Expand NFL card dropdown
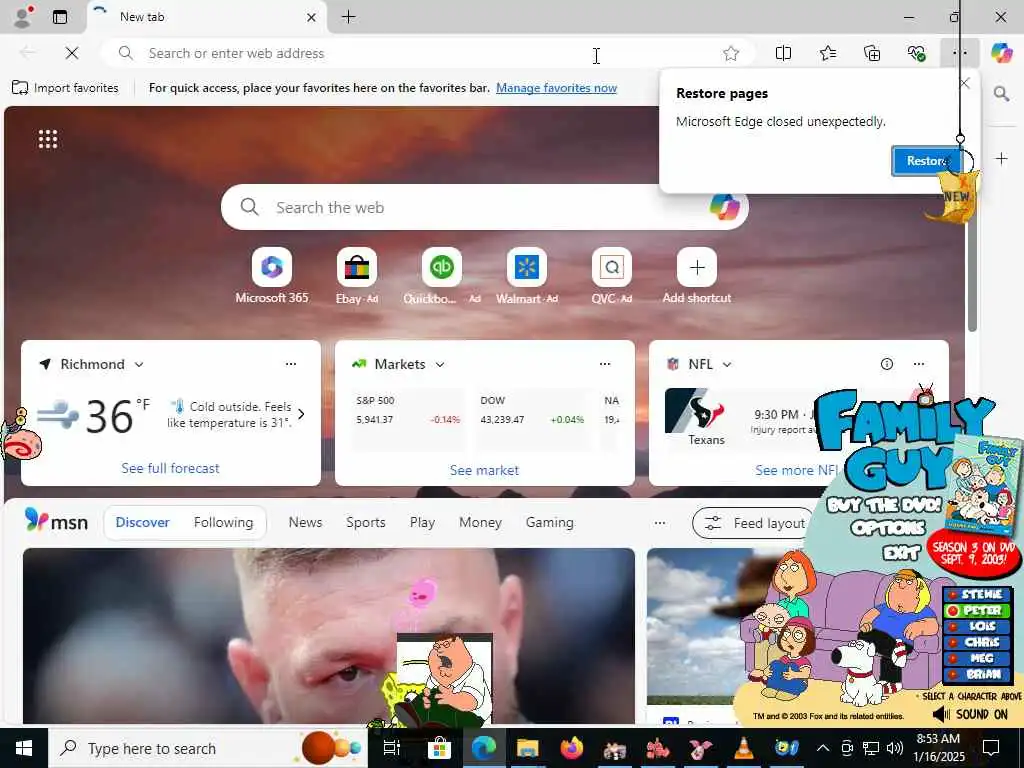The width and height of the screenshot is (1024, 768). click(x=727, y=364)
